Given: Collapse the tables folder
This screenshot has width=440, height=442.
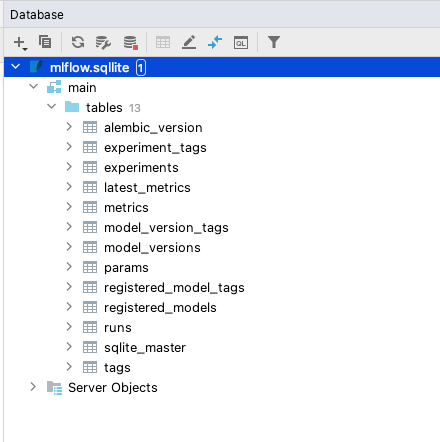Looking at the screenshot, I should click(52, 107).
